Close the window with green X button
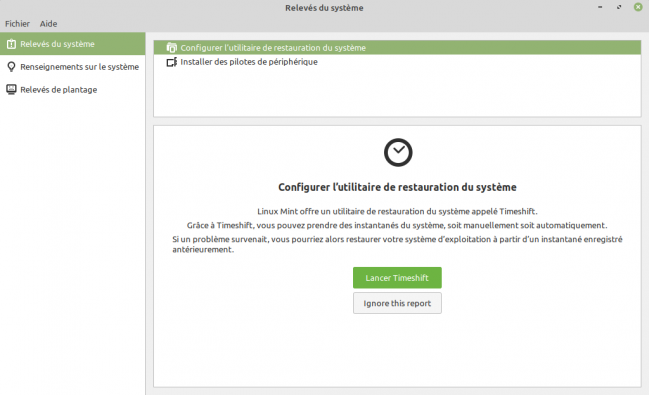Viewport: 649px width, 395px height. click(638, 7)
